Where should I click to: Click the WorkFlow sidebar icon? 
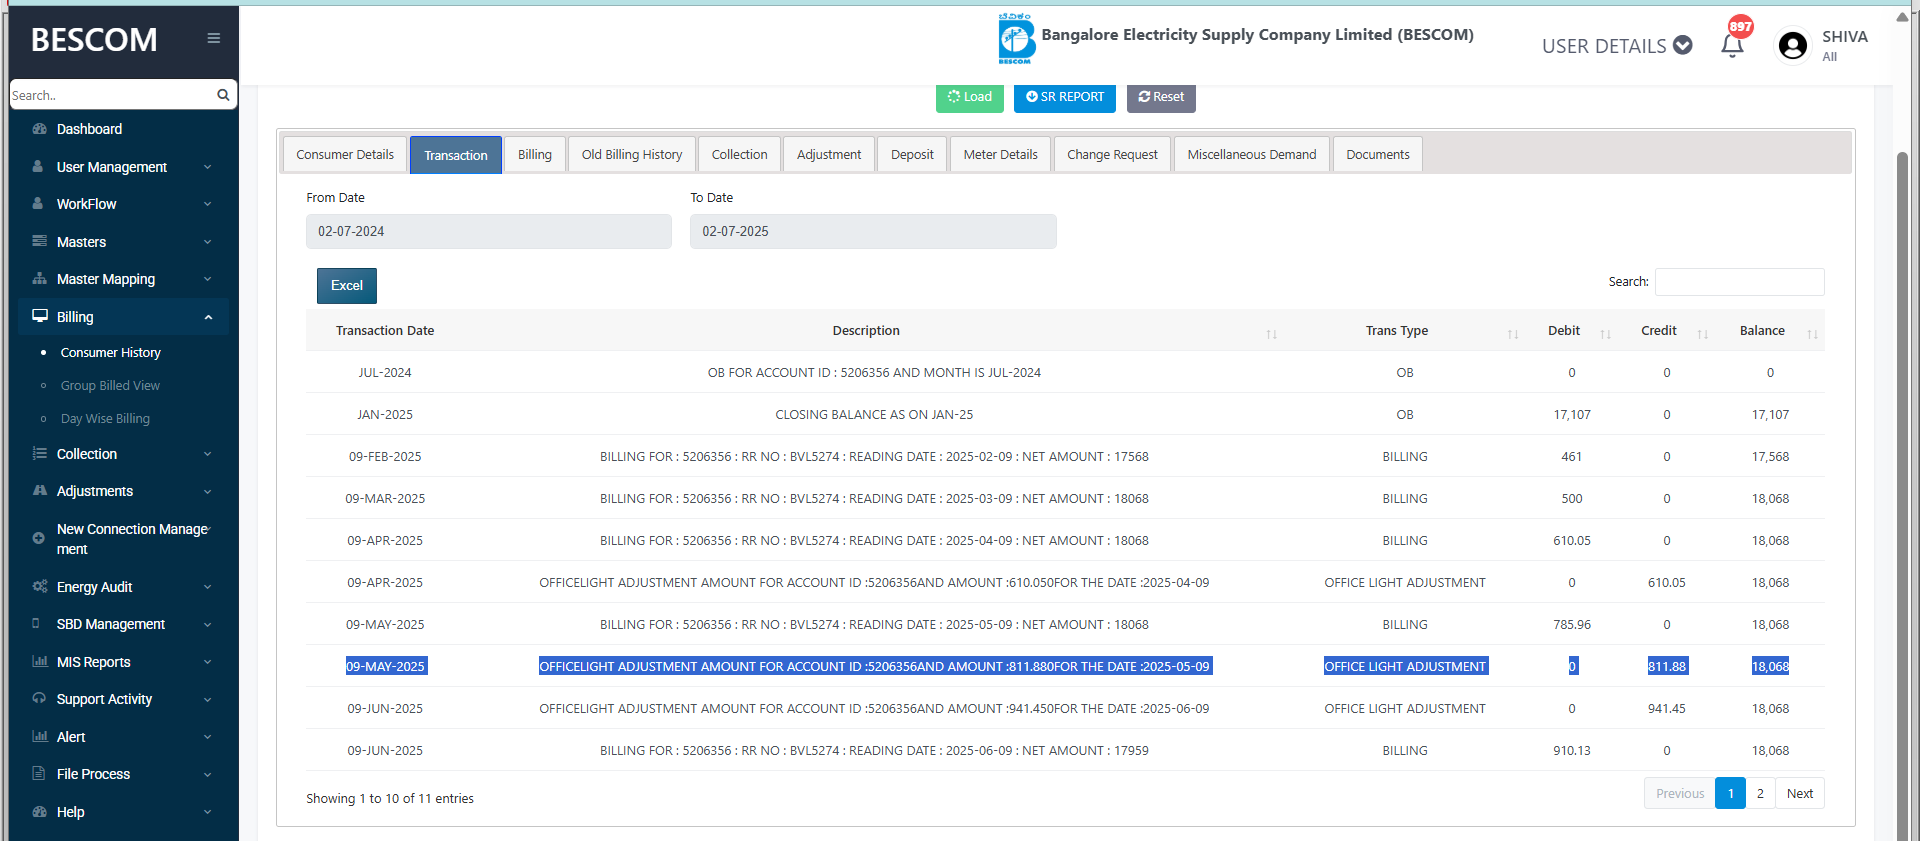(38, 203)
